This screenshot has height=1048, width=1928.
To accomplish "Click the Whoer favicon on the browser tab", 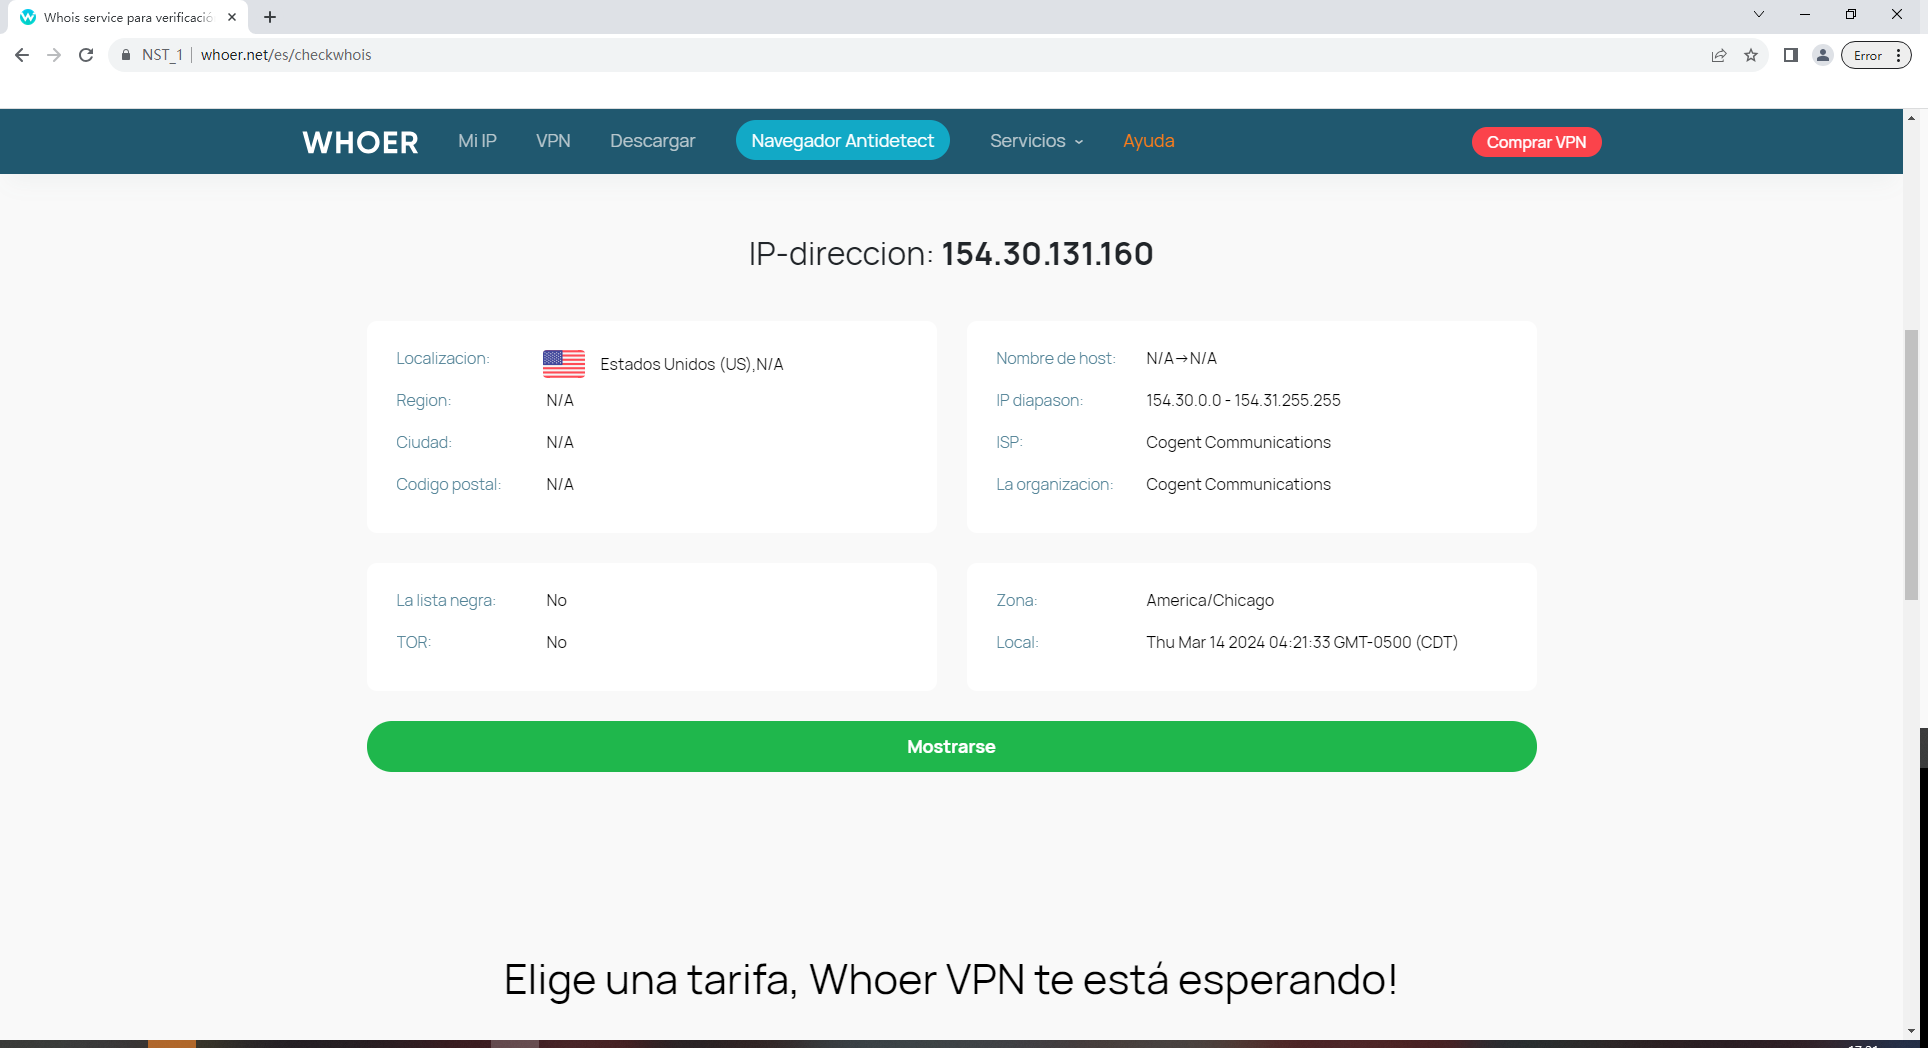I will pos(27,17).
